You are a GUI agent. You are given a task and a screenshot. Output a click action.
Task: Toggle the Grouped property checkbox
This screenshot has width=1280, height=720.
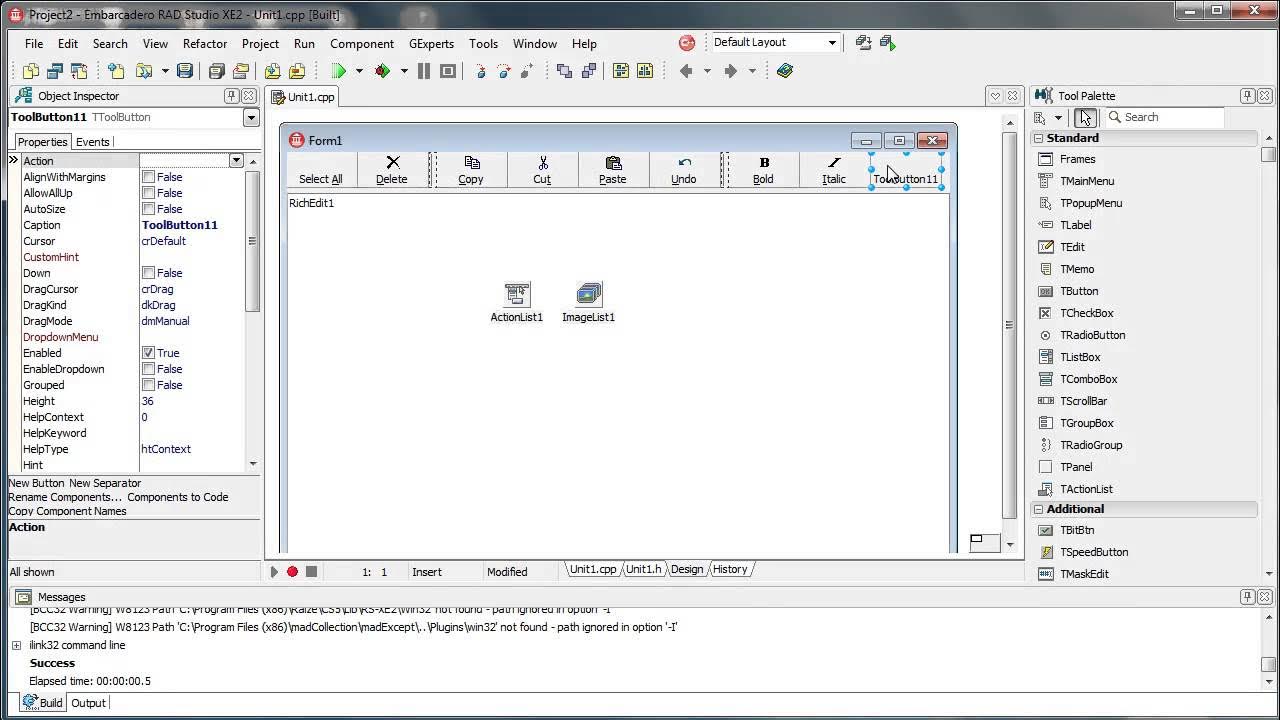click(x=148, y=385)
